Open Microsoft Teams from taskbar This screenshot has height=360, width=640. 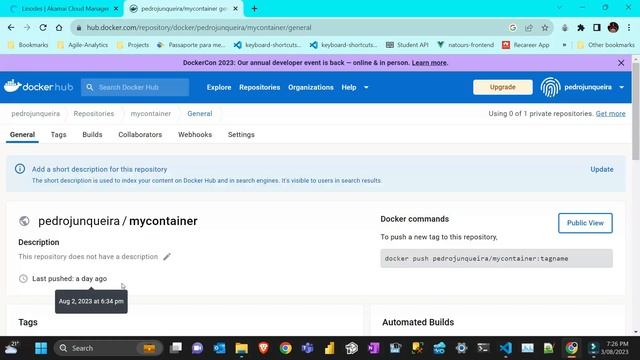(307, 348)
